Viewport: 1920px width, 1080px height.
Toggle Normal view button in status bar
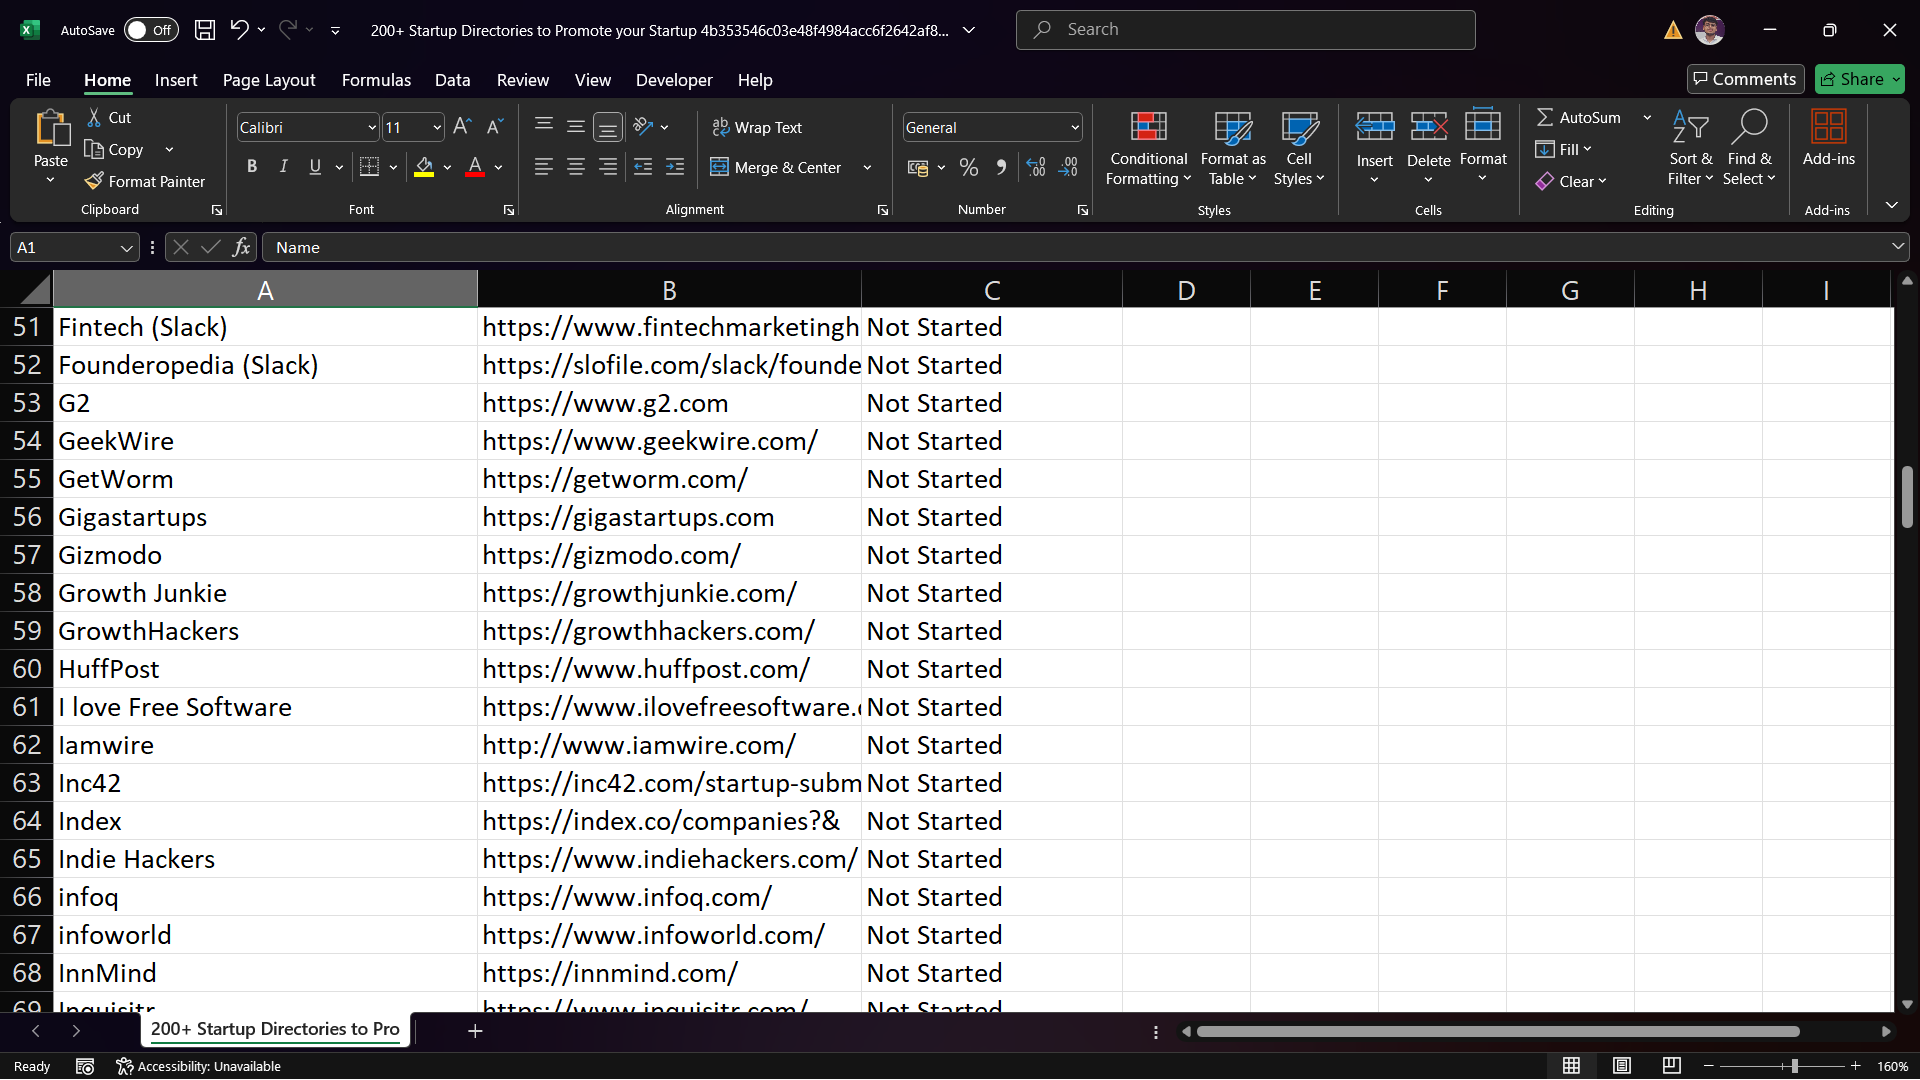[1571, 1066]
